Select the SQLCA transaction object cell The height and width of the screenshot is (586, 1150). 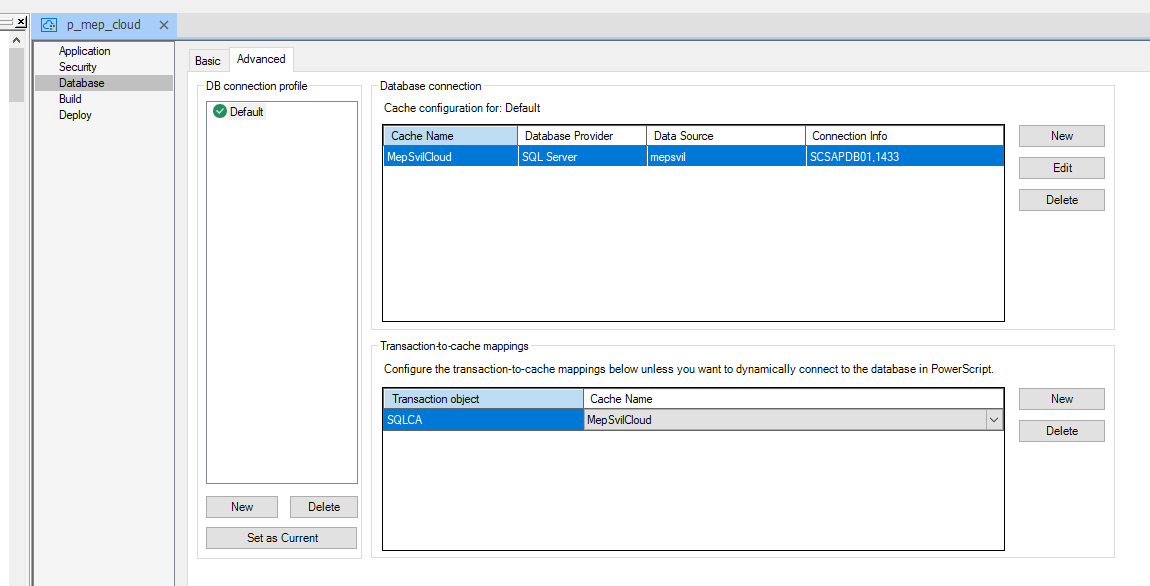pos(483,421)
